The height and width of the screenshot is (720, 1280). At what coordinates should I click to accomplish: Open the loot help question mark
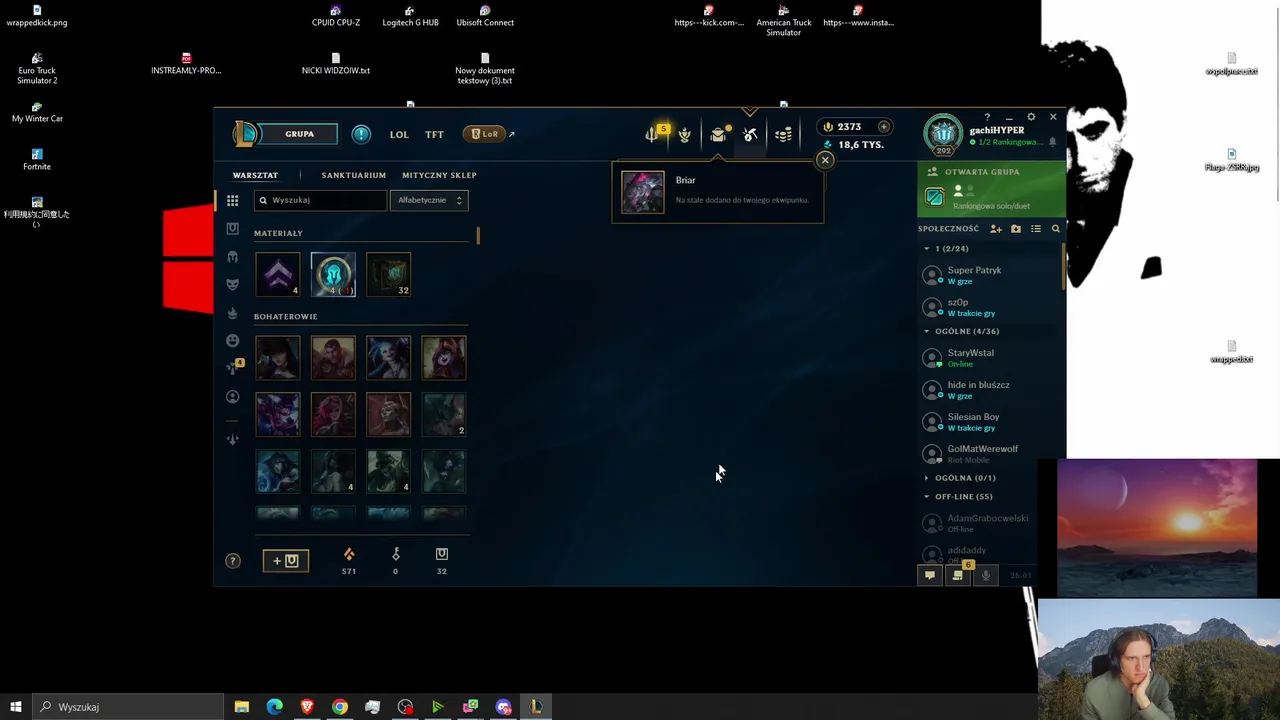click(233, 561)
